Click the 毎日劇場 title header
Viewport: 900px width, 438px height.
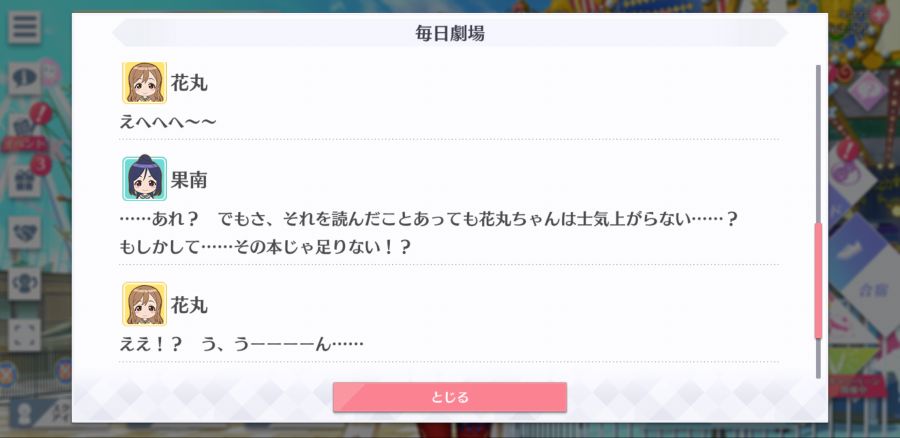(x=449, y=33)
